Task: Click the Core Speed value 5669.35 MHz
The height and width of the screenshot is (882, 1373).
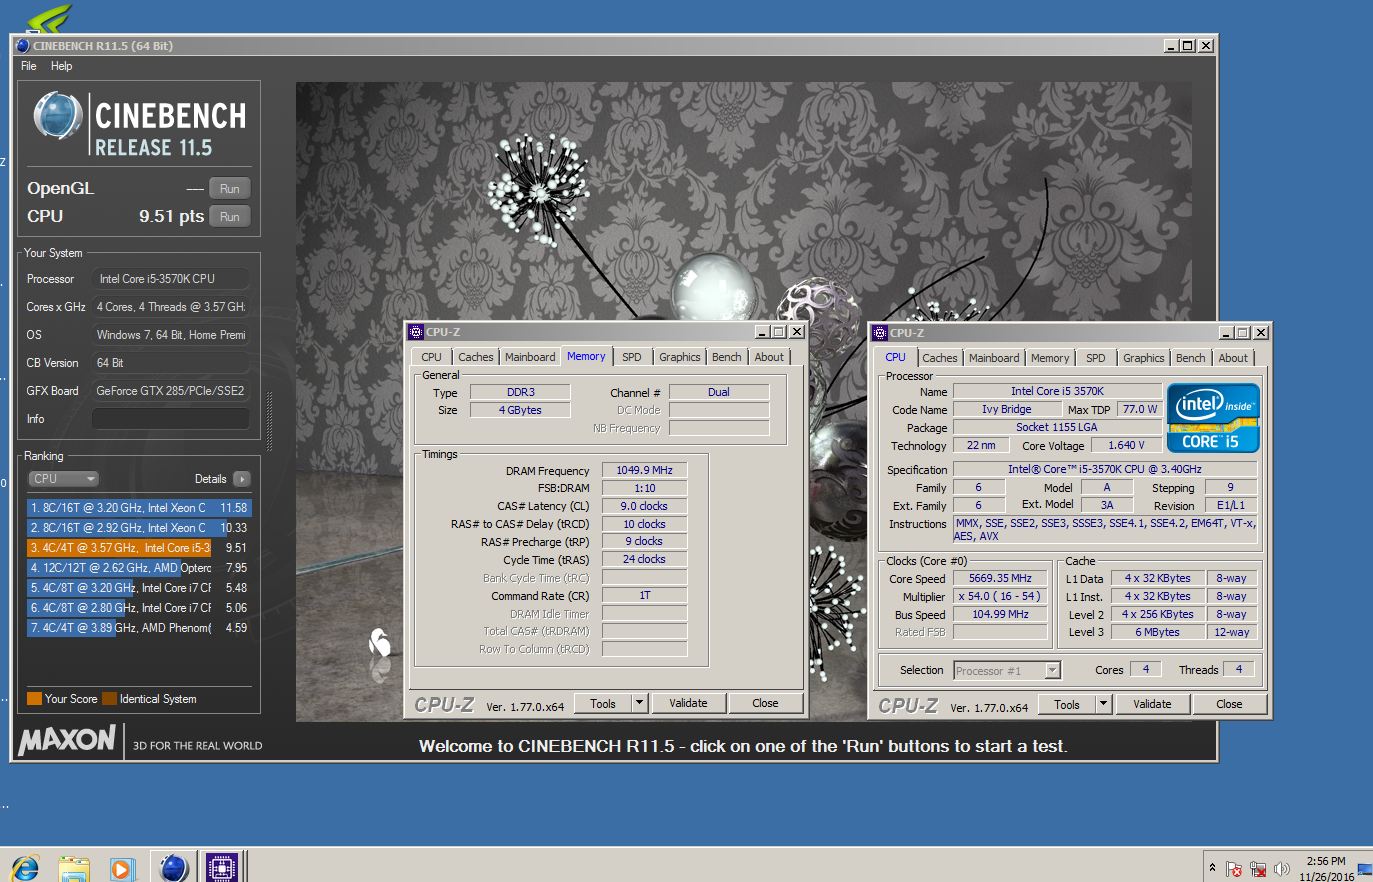Action: point(1000,578)
